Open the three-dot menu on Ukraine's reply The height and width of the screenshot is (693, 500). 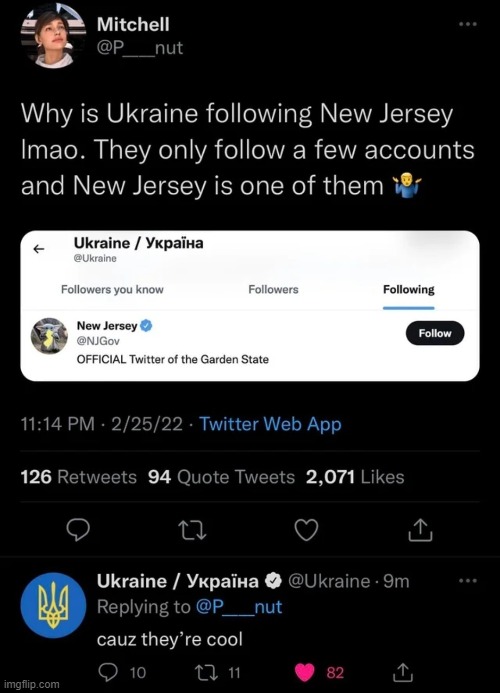tap(468, 580)
